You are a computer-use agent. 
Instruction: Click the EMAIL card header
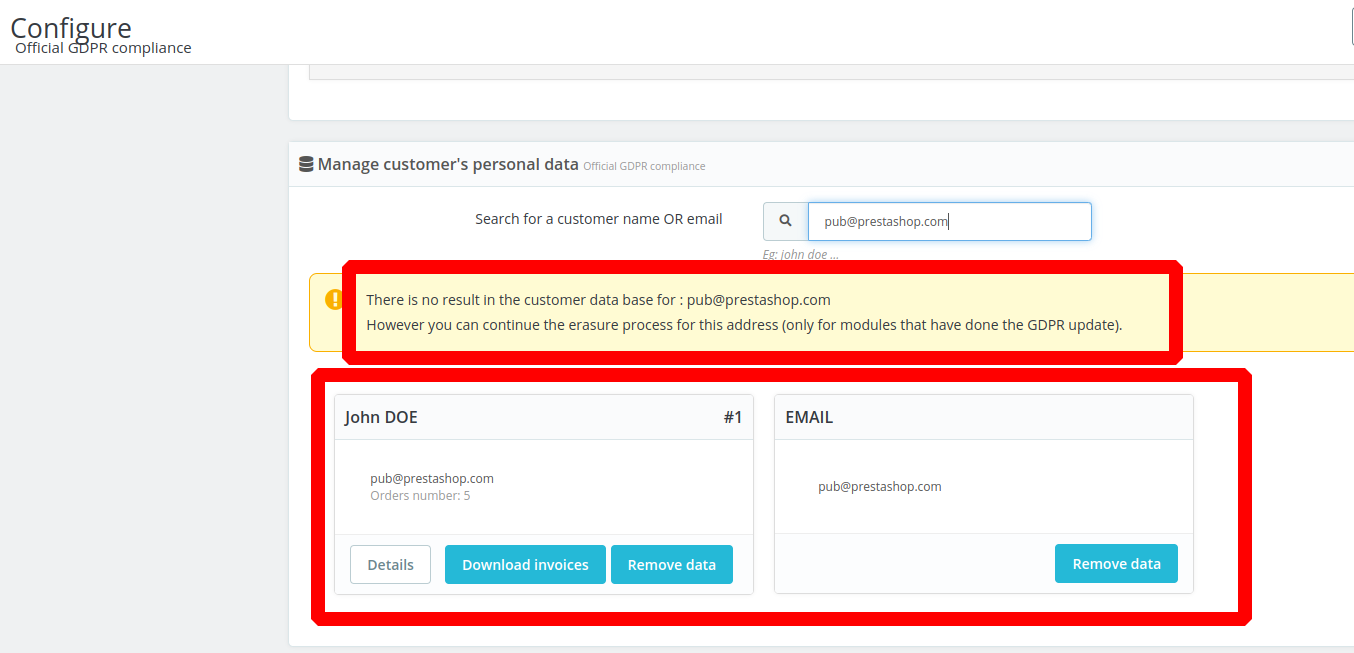click(x=808, y=417)
